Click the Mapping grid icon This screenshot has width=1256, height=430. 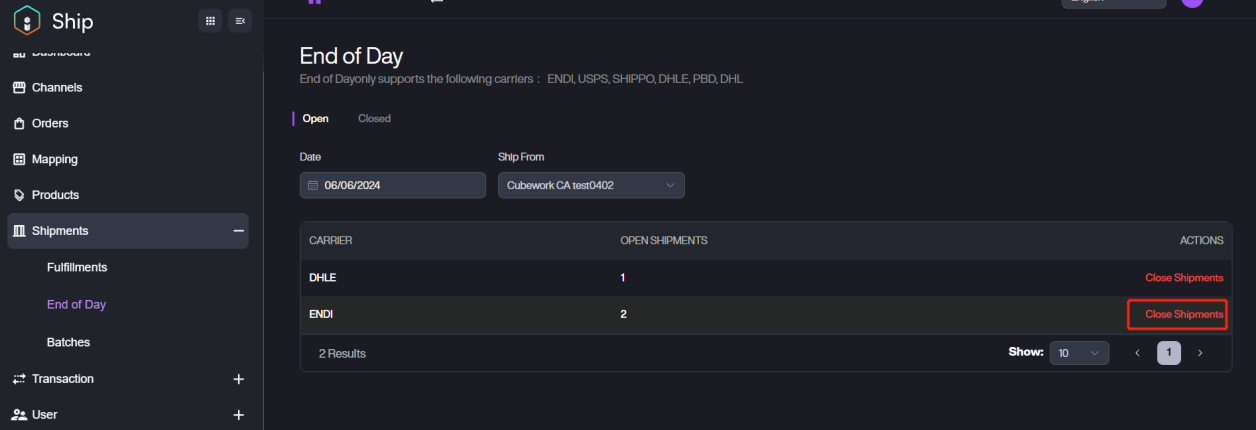coord(19,159)
